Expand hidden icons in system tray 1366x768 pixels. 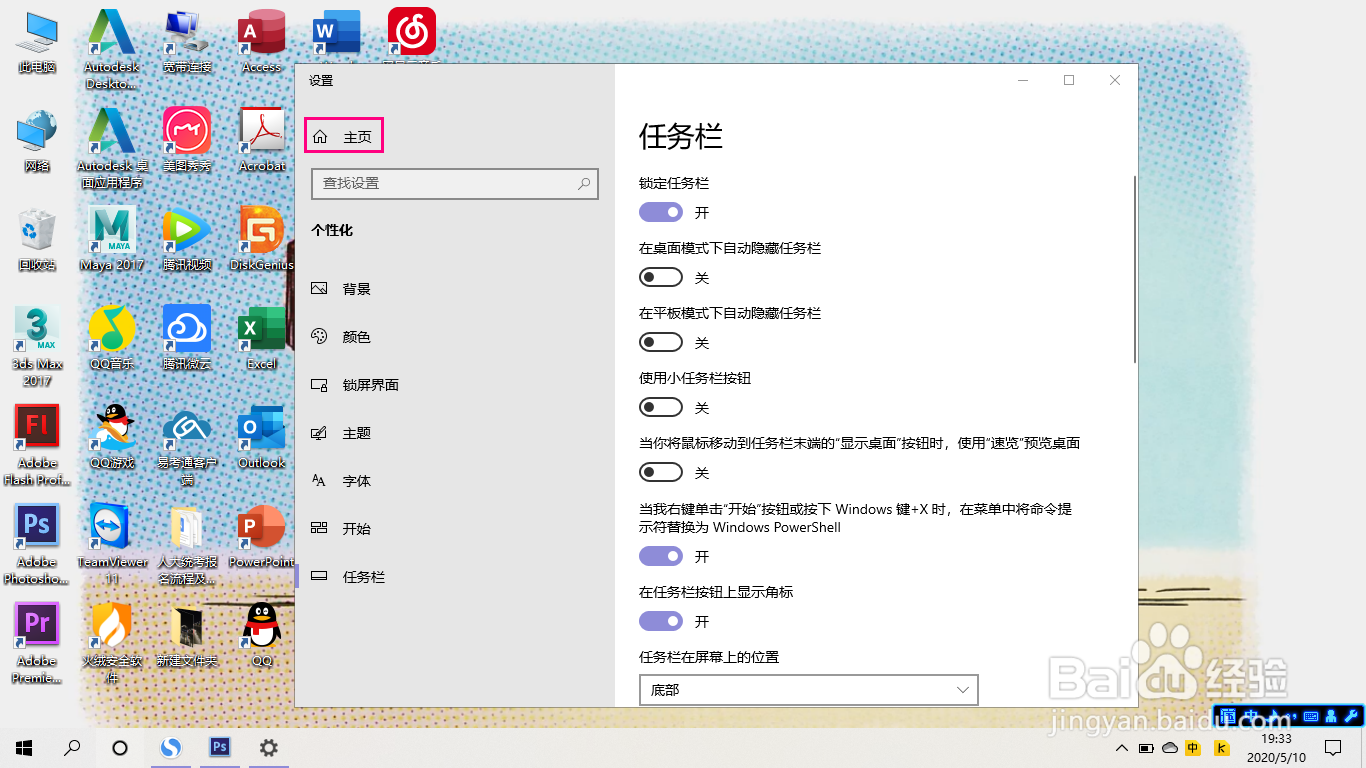pos(1121,747)
